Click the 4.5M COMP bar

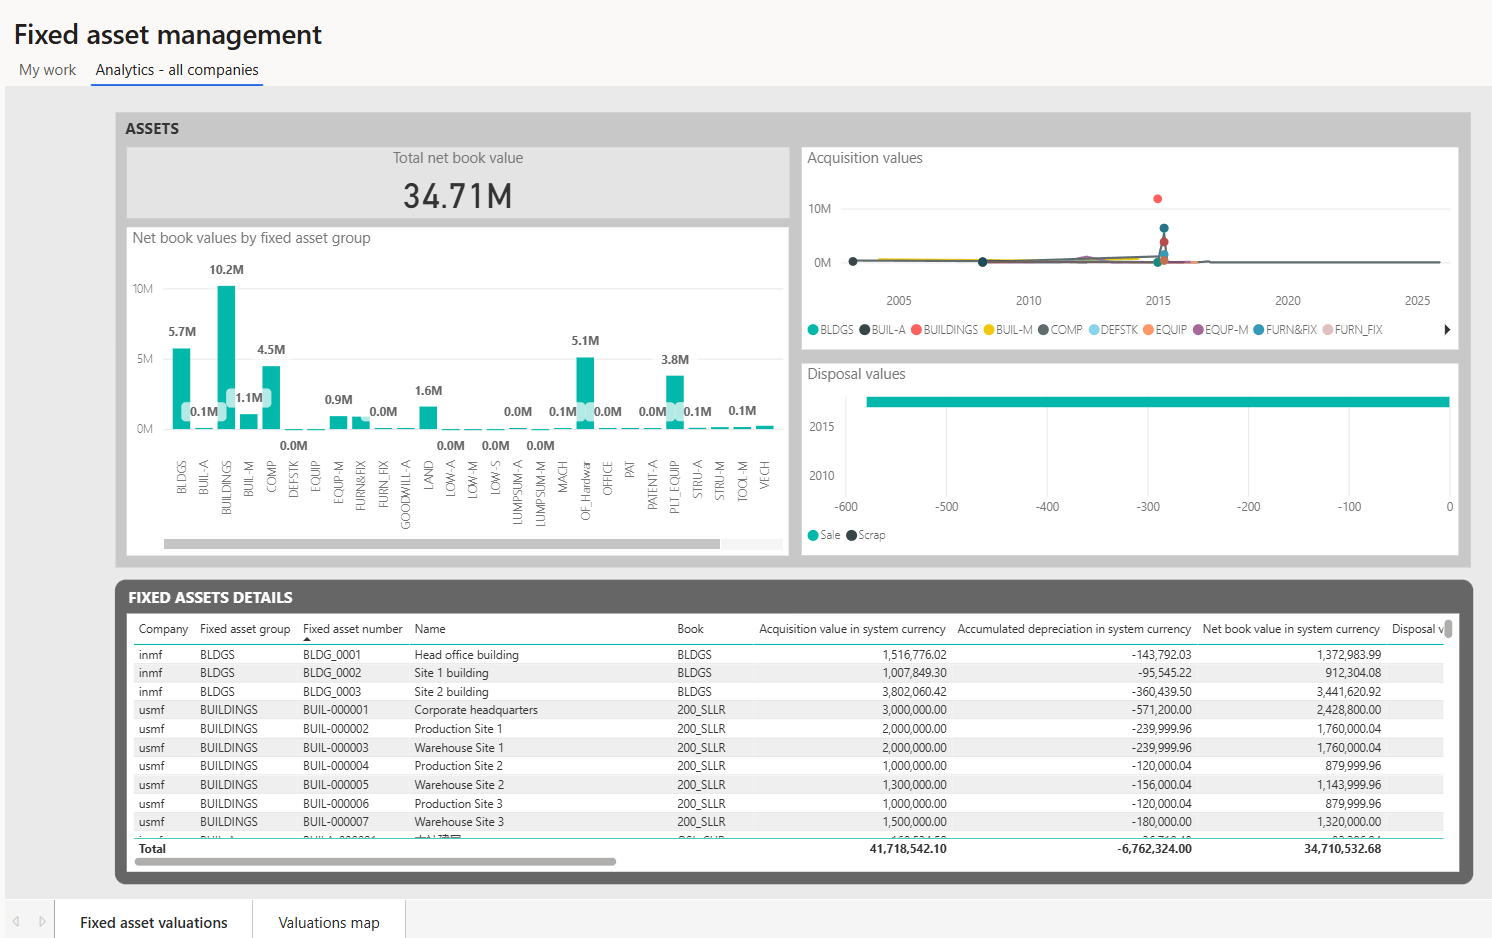point(271,397)
